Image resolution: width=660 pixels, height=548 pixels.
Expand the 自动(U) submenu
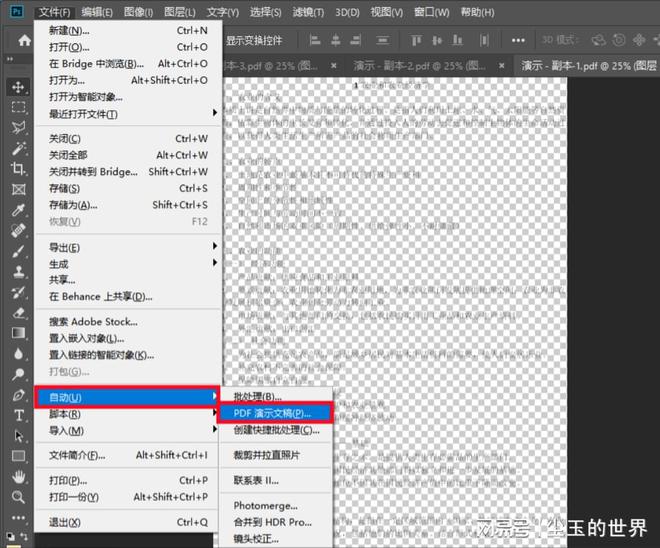pyautogui.click(x=128, y=397)
